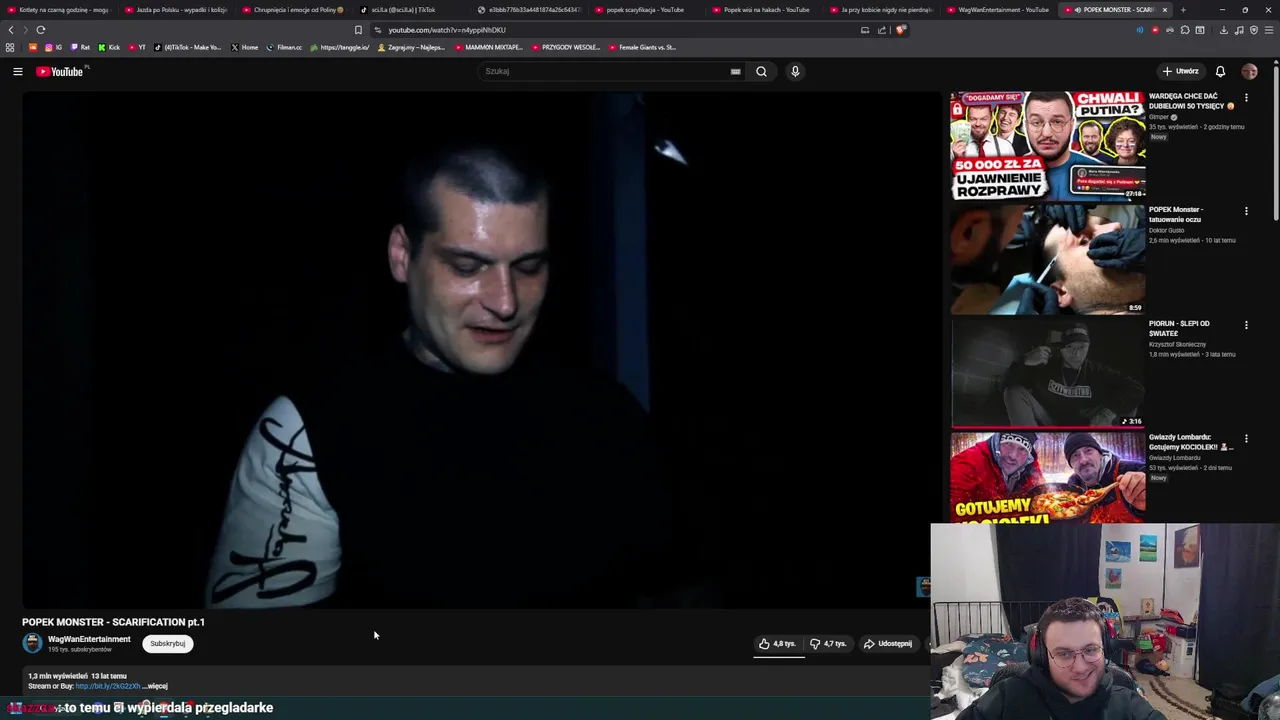Viewport: 1280px width, 720px height.
Task: Open options menu for POPEK Monster tatuowanie video
Action: coord(1246,211)
